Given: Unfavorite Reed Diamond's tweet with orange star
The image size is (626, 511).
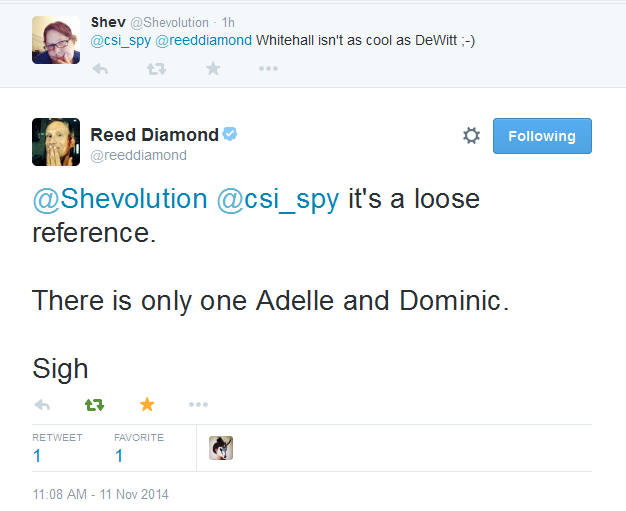Looking at the screenshot, I should (147, 404).
